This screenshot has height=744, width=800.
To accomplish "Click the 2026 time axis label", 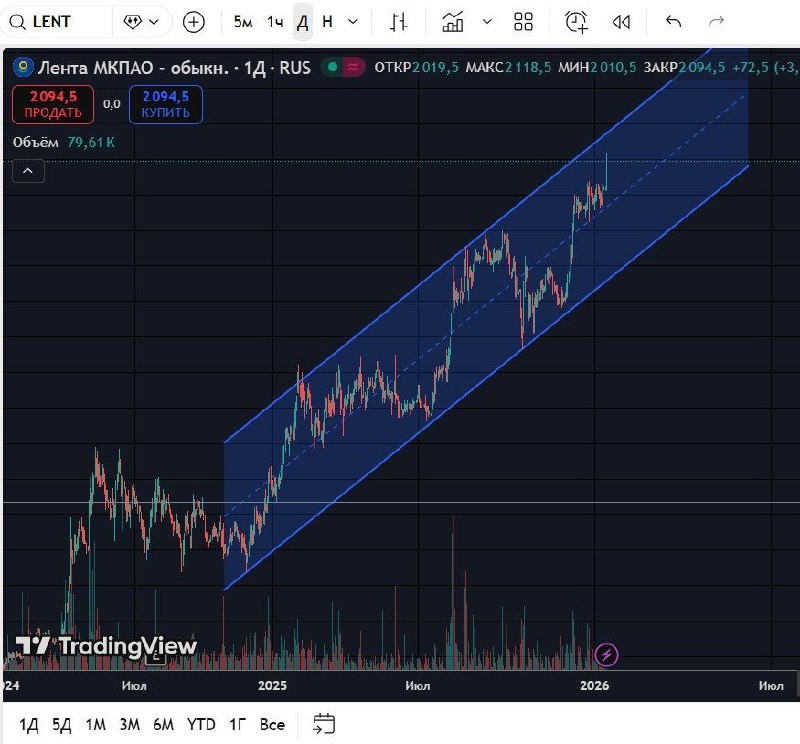I will 594,685.
